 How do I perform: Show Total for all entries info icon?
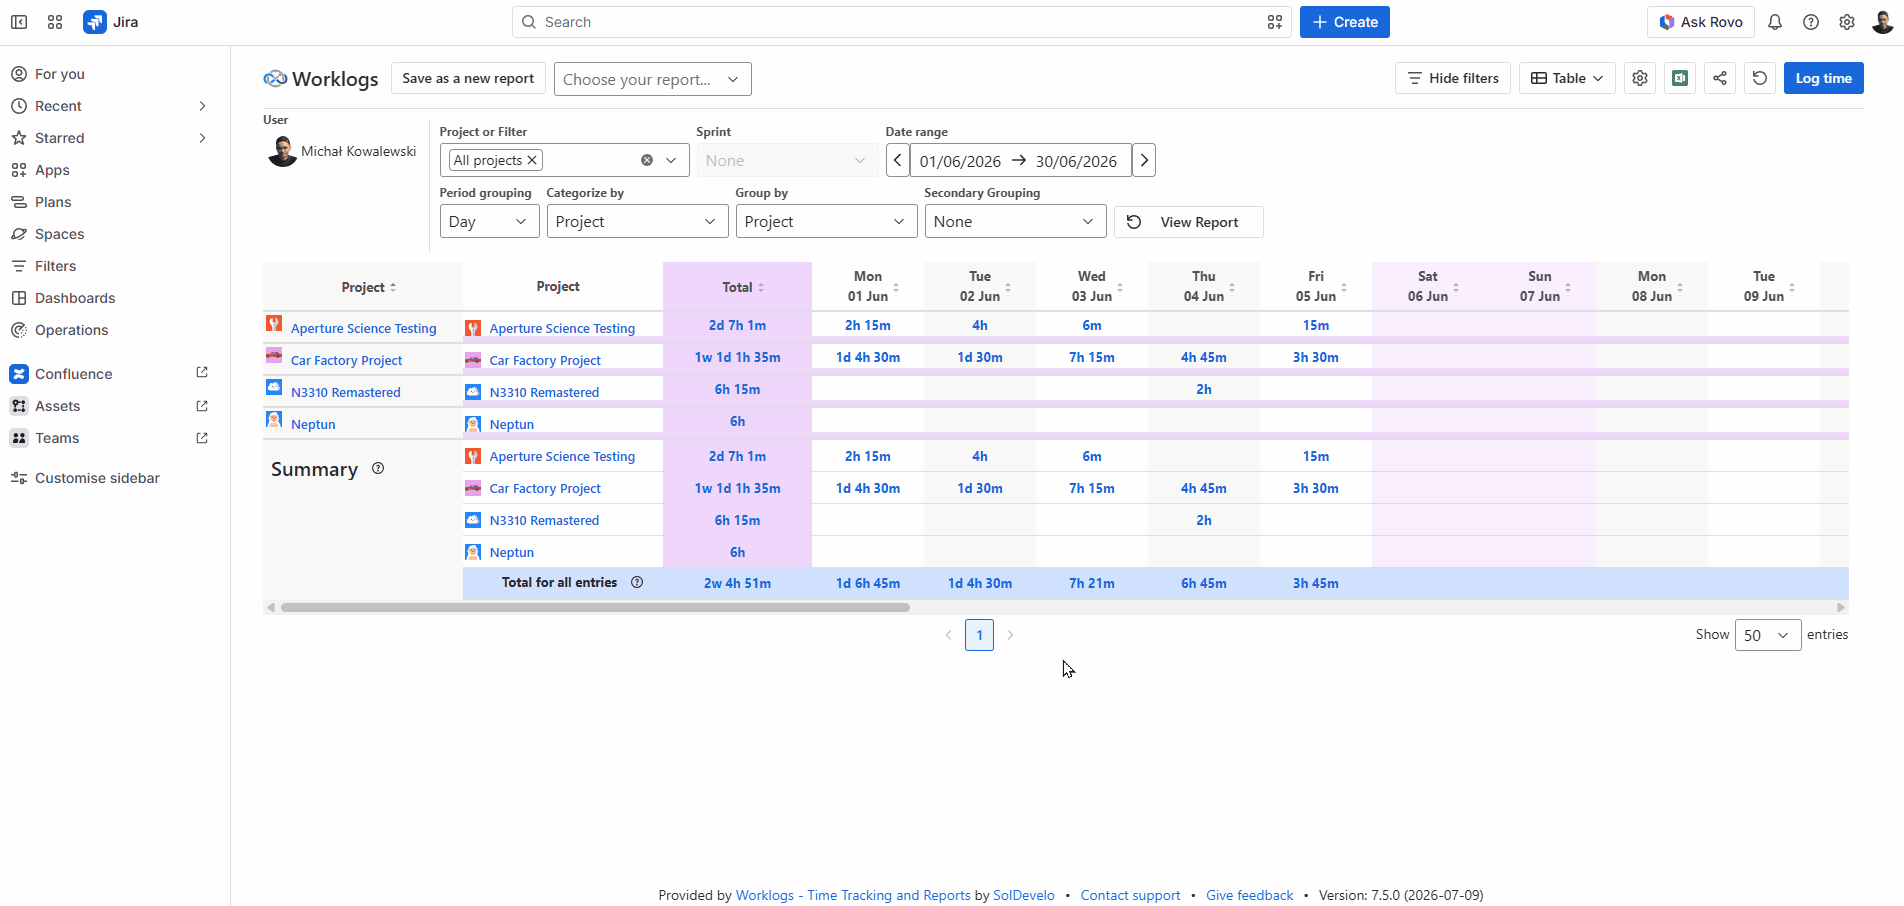(x=637, y=582)
